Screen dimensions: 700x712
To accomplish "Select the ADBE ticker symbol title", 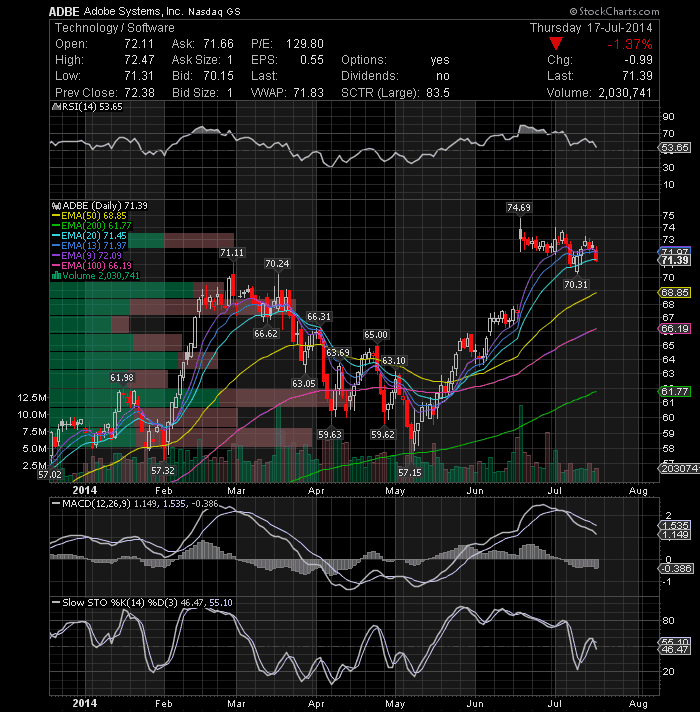I will coord(64,11).
